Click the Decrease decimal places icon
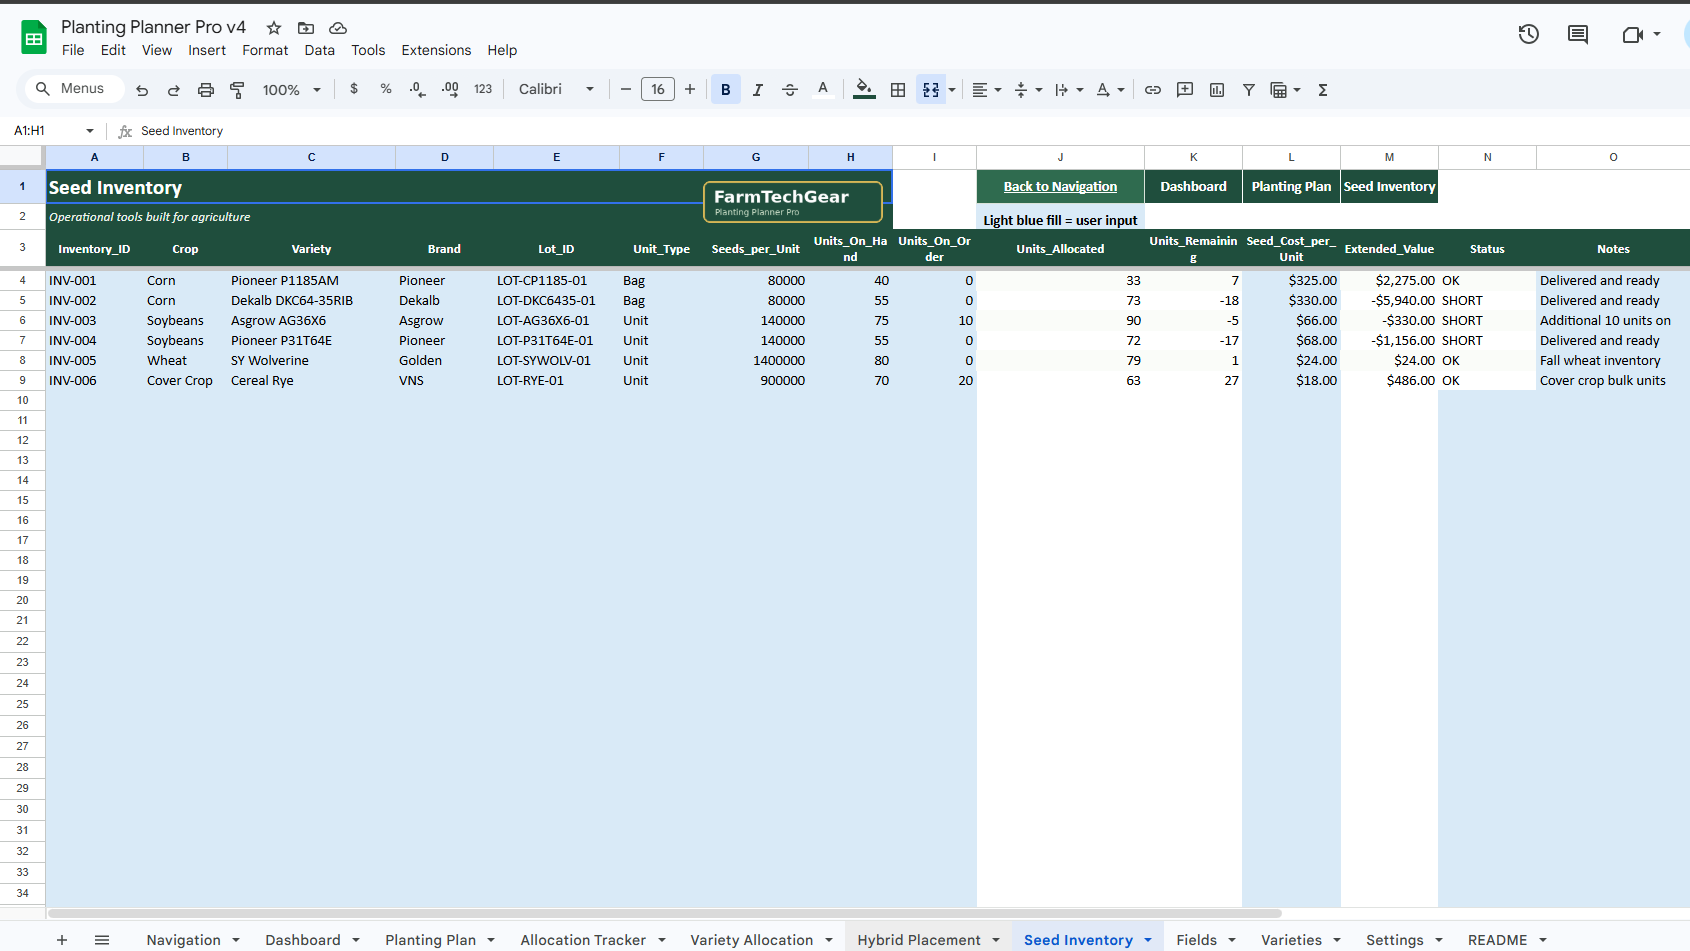This screenshot has width=1690, height=951. (x=417, y=89)
